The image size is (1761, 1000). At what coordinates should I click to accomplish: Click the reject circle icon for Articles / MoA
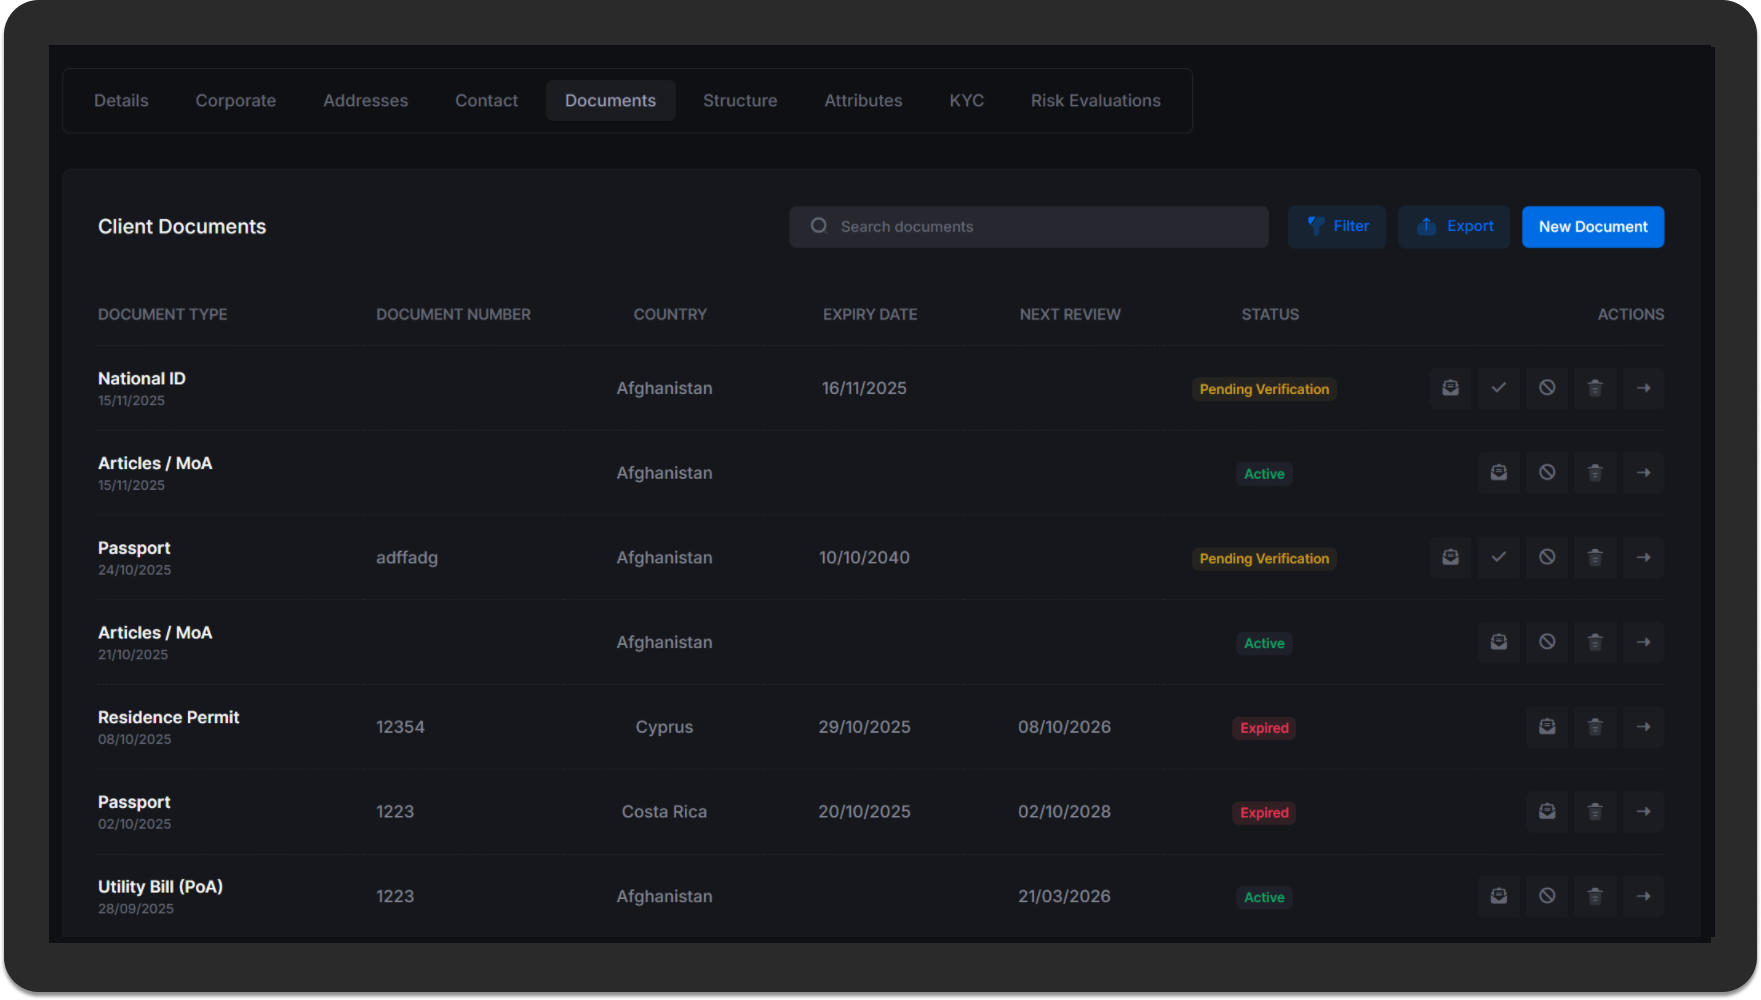1546,472
